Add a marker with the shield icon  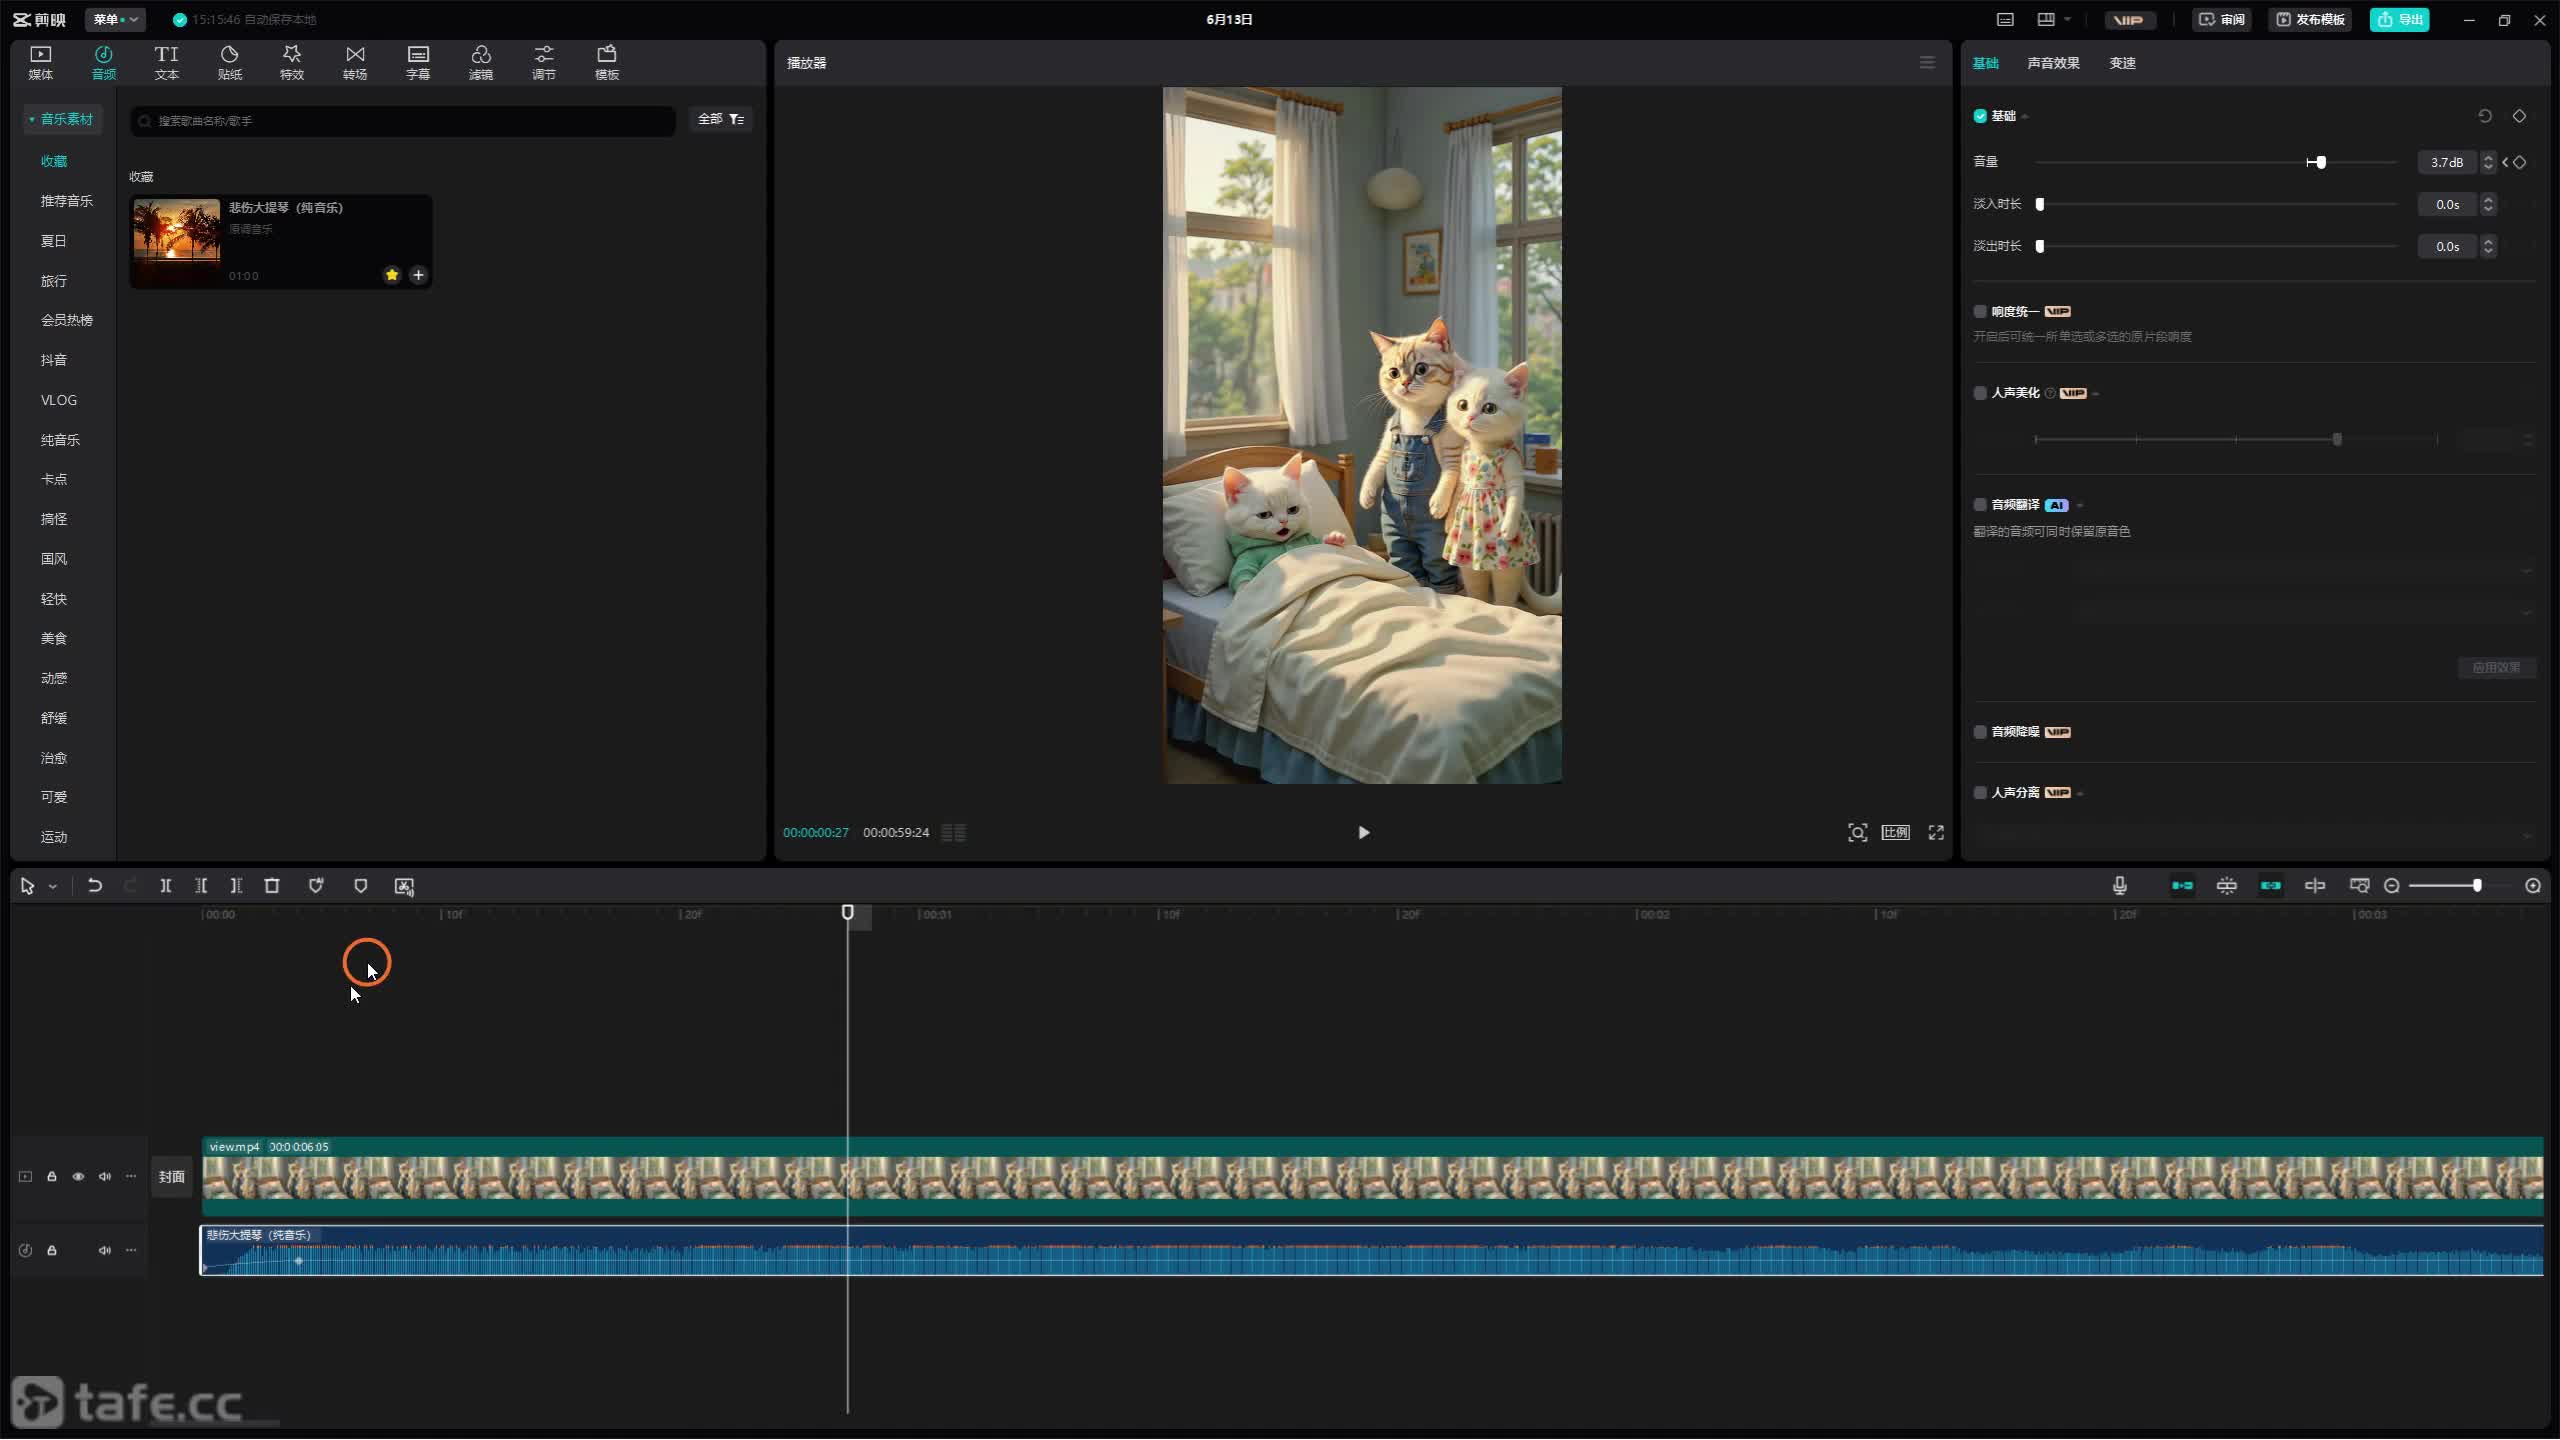coord(361,886)
